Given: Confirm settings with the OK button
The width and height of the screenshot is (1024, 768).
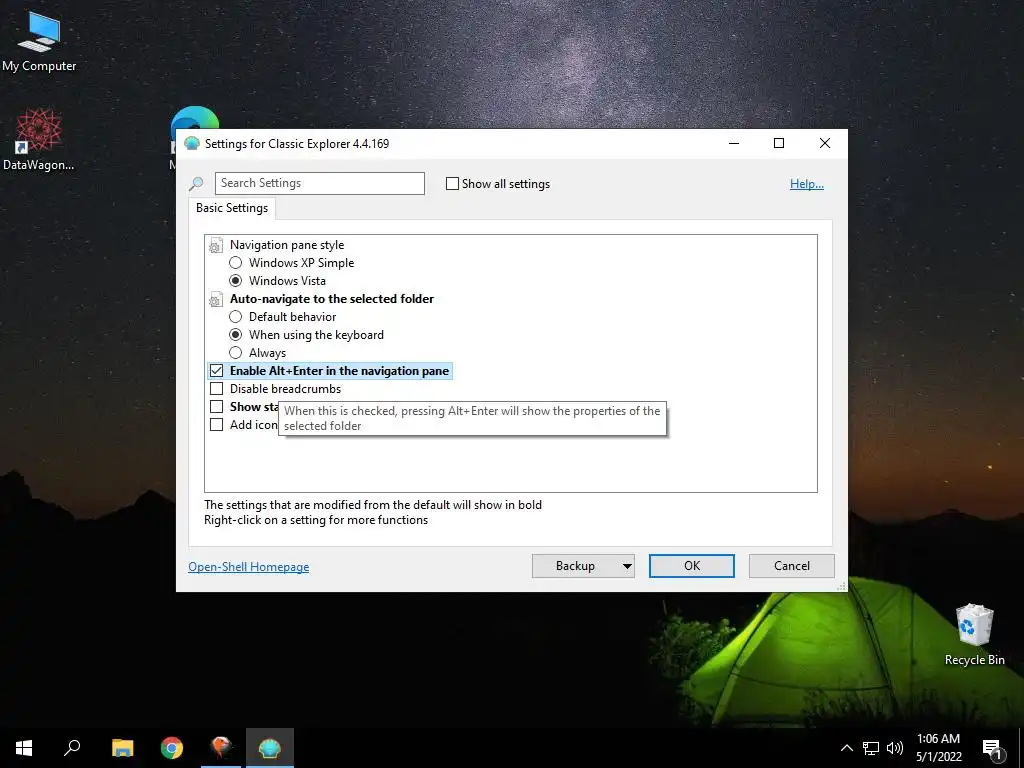Looking at the screenshot, I should 692,566.
